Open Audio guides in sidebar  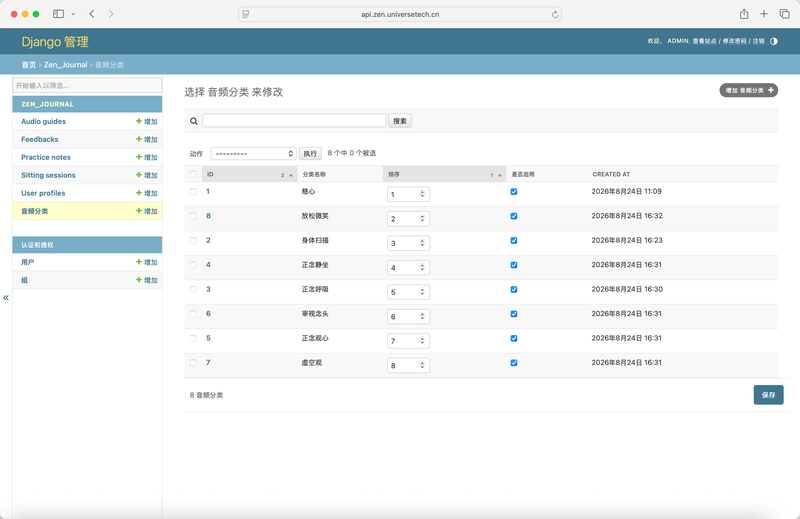coord(43,121)
